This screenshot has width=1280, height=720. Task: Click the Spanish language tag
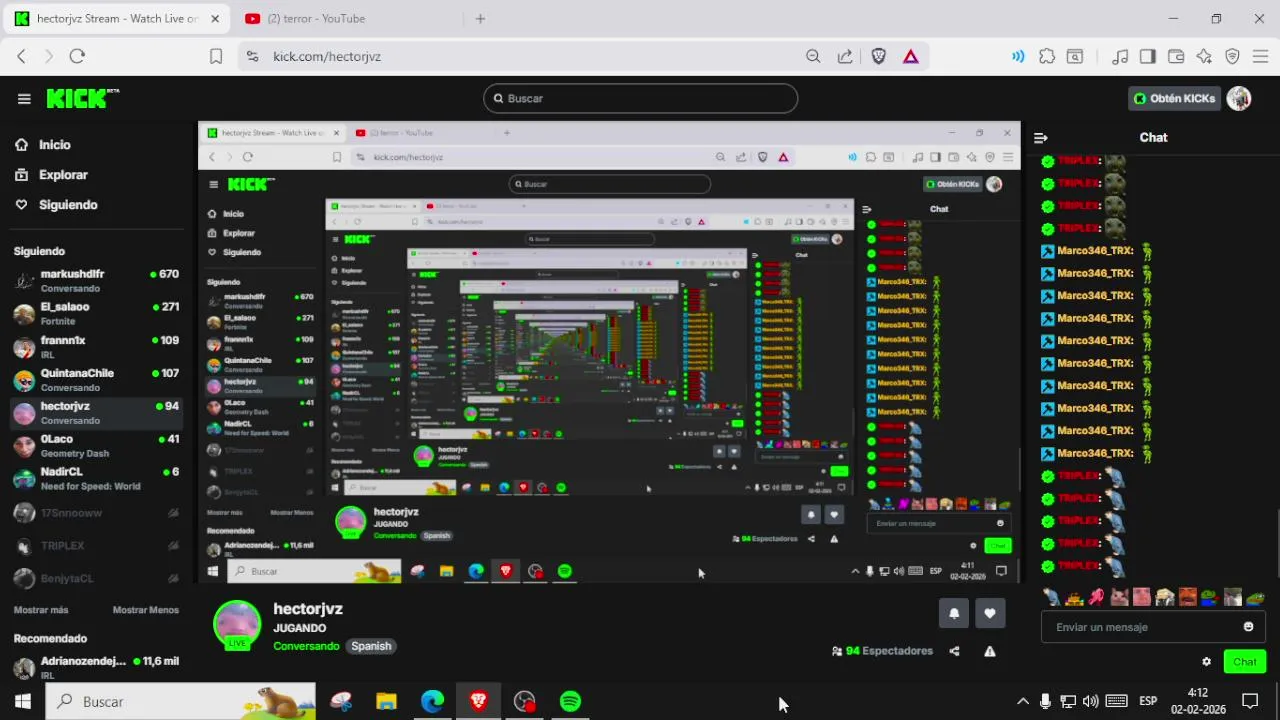coord(371,646)
